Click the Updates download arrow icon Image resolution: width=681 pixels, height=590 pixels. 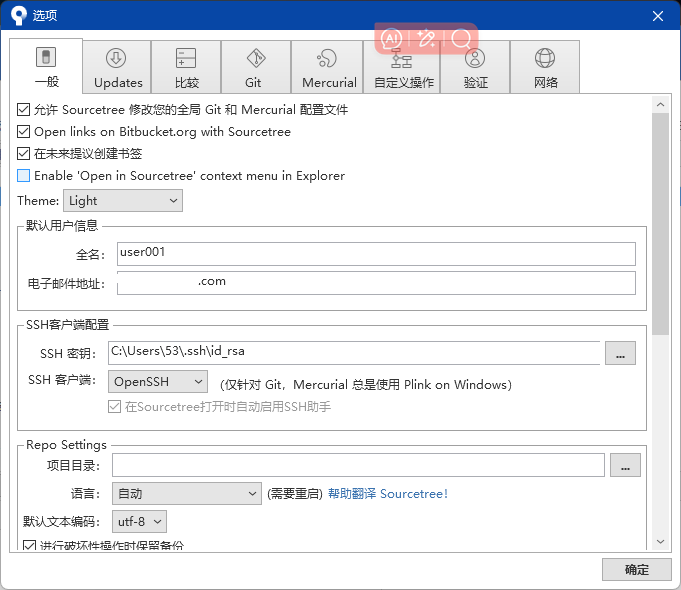point(116,58)
